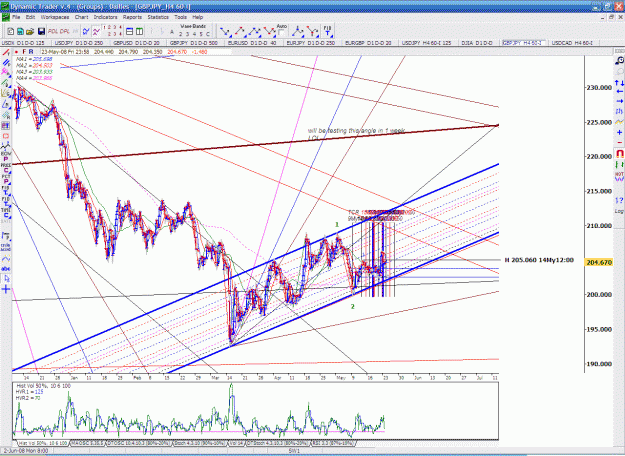Select the arrow pointer tool in sidebar
This screenshot has height=456, width=625.
6,279
